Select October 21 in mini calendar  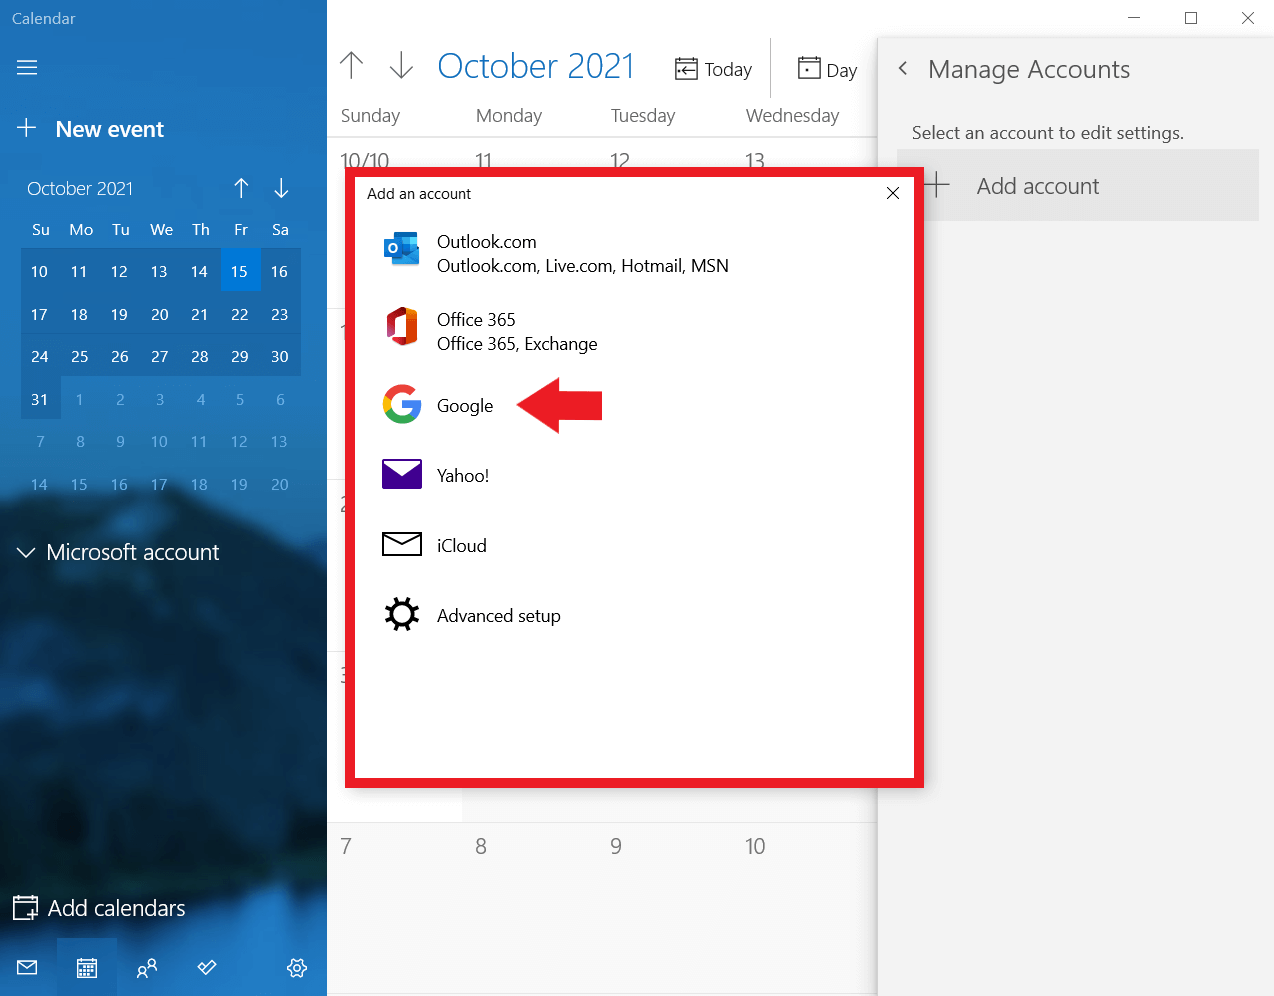pos(200,314)
